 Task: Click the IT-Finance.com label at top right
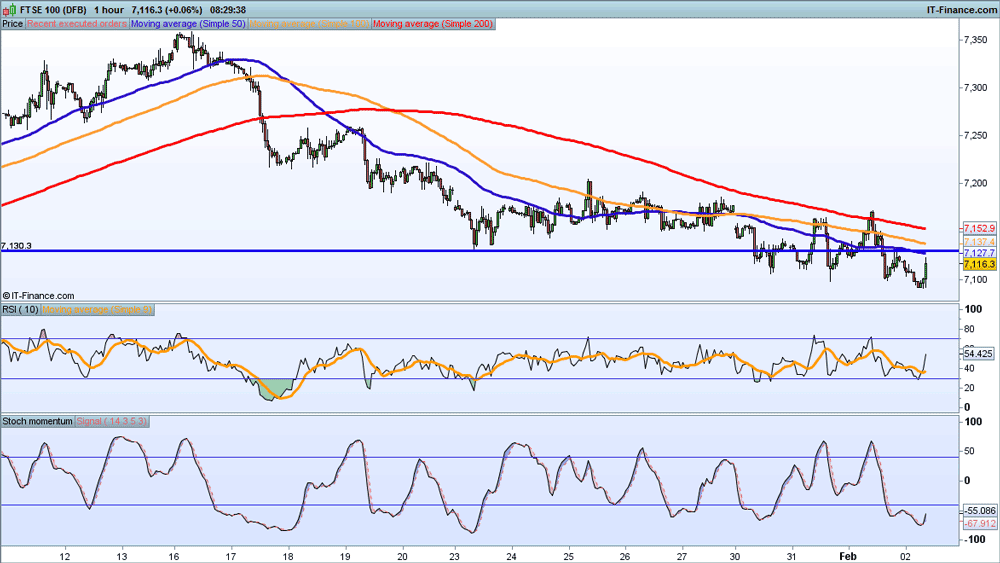(x=962, y=10)
